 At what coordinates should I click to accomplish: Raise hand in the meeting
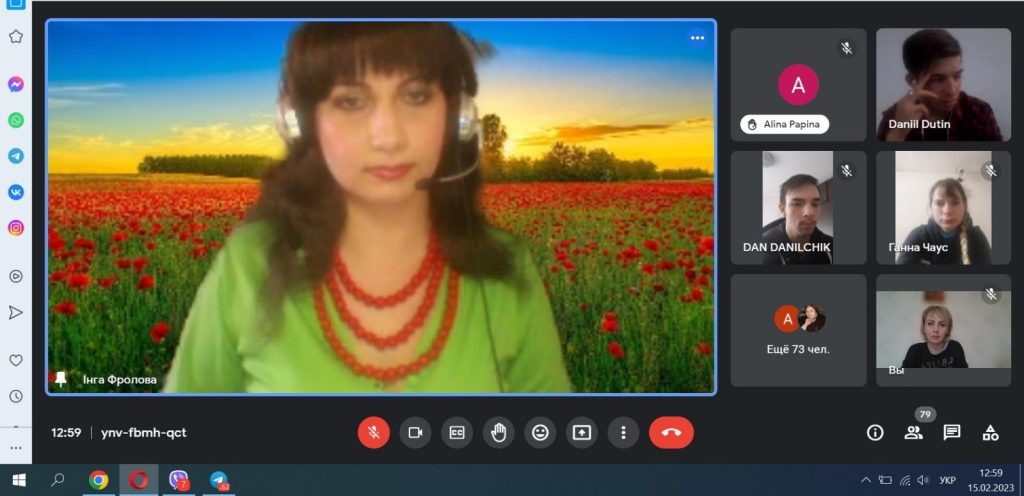498,432
